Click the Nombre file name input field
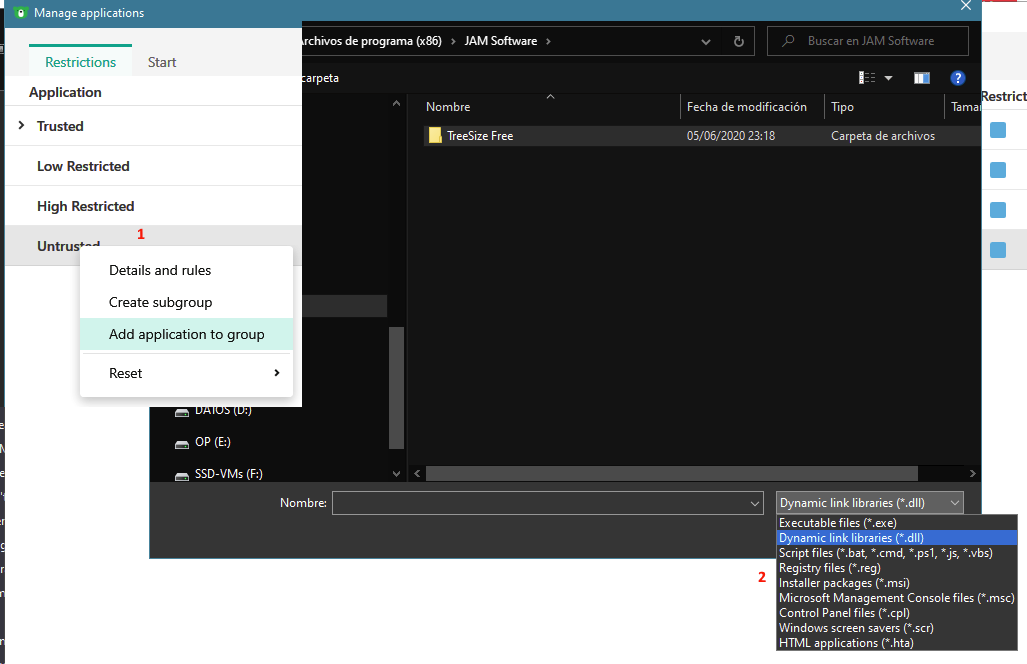The image size is (1027, 664). click(x=540, y=503)
